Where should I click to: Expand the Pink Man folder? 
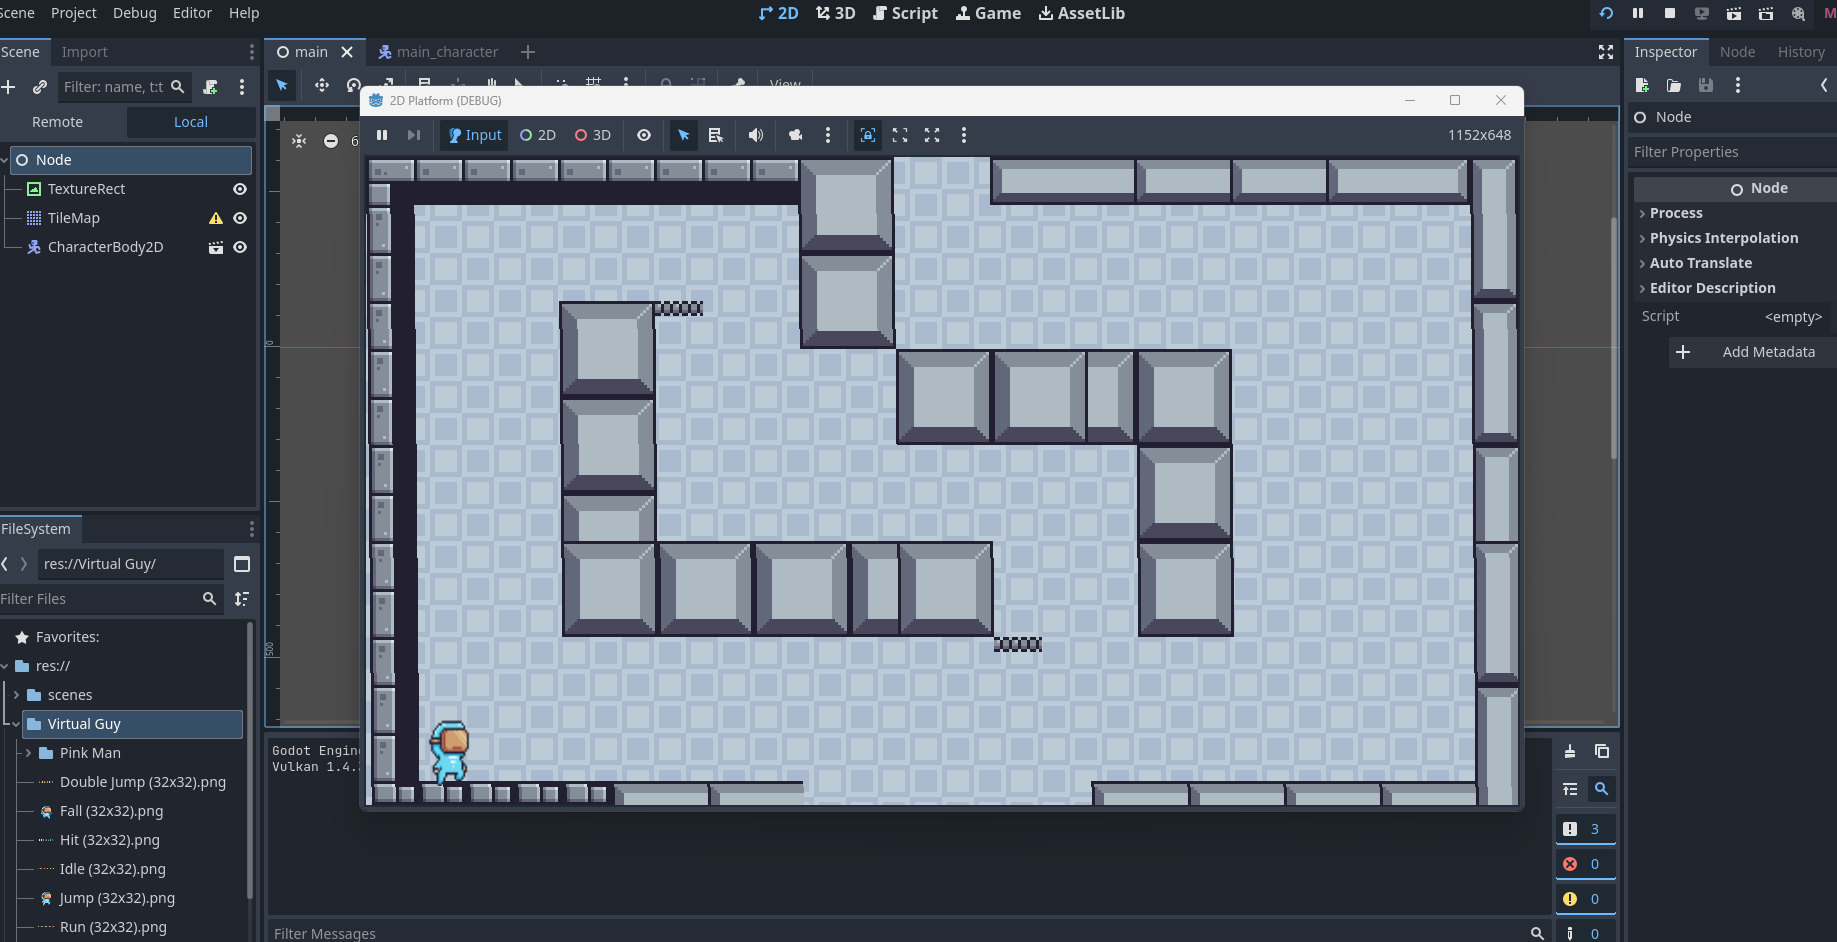28,753
